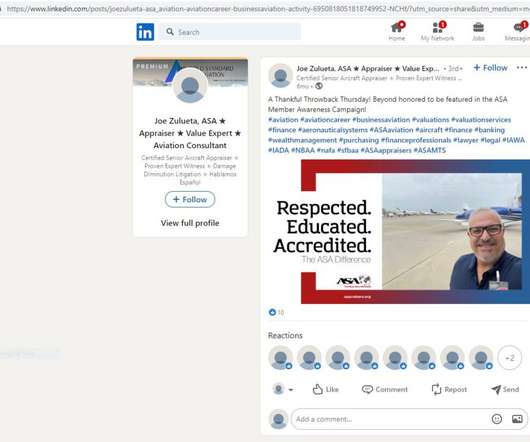Image resolution: width=530 pixels, height=442 pixels.
Task: Click the browser address bar URL
Action: click(267, 8)
